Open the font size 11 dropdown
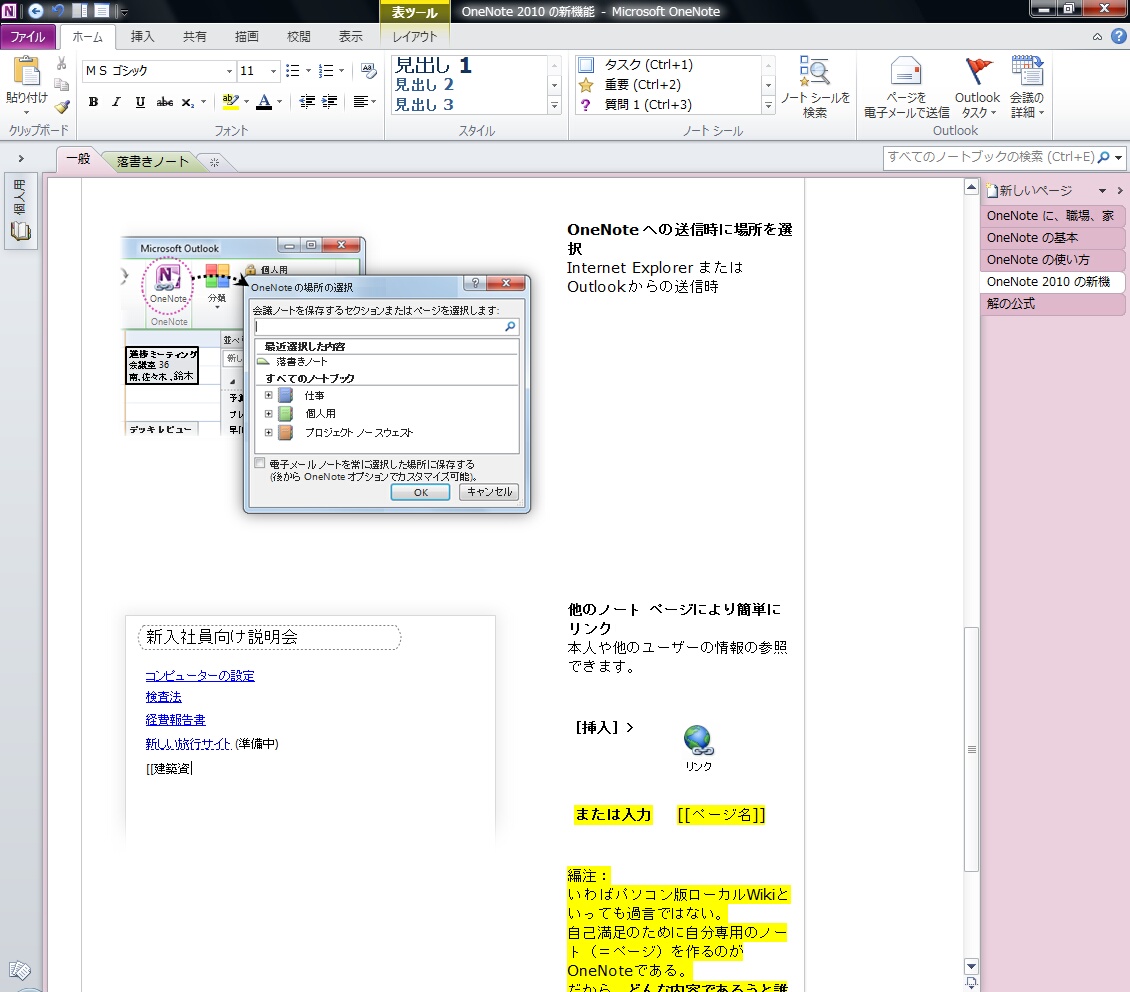The height and width of the screenshot is (992, 1130). 273,71
